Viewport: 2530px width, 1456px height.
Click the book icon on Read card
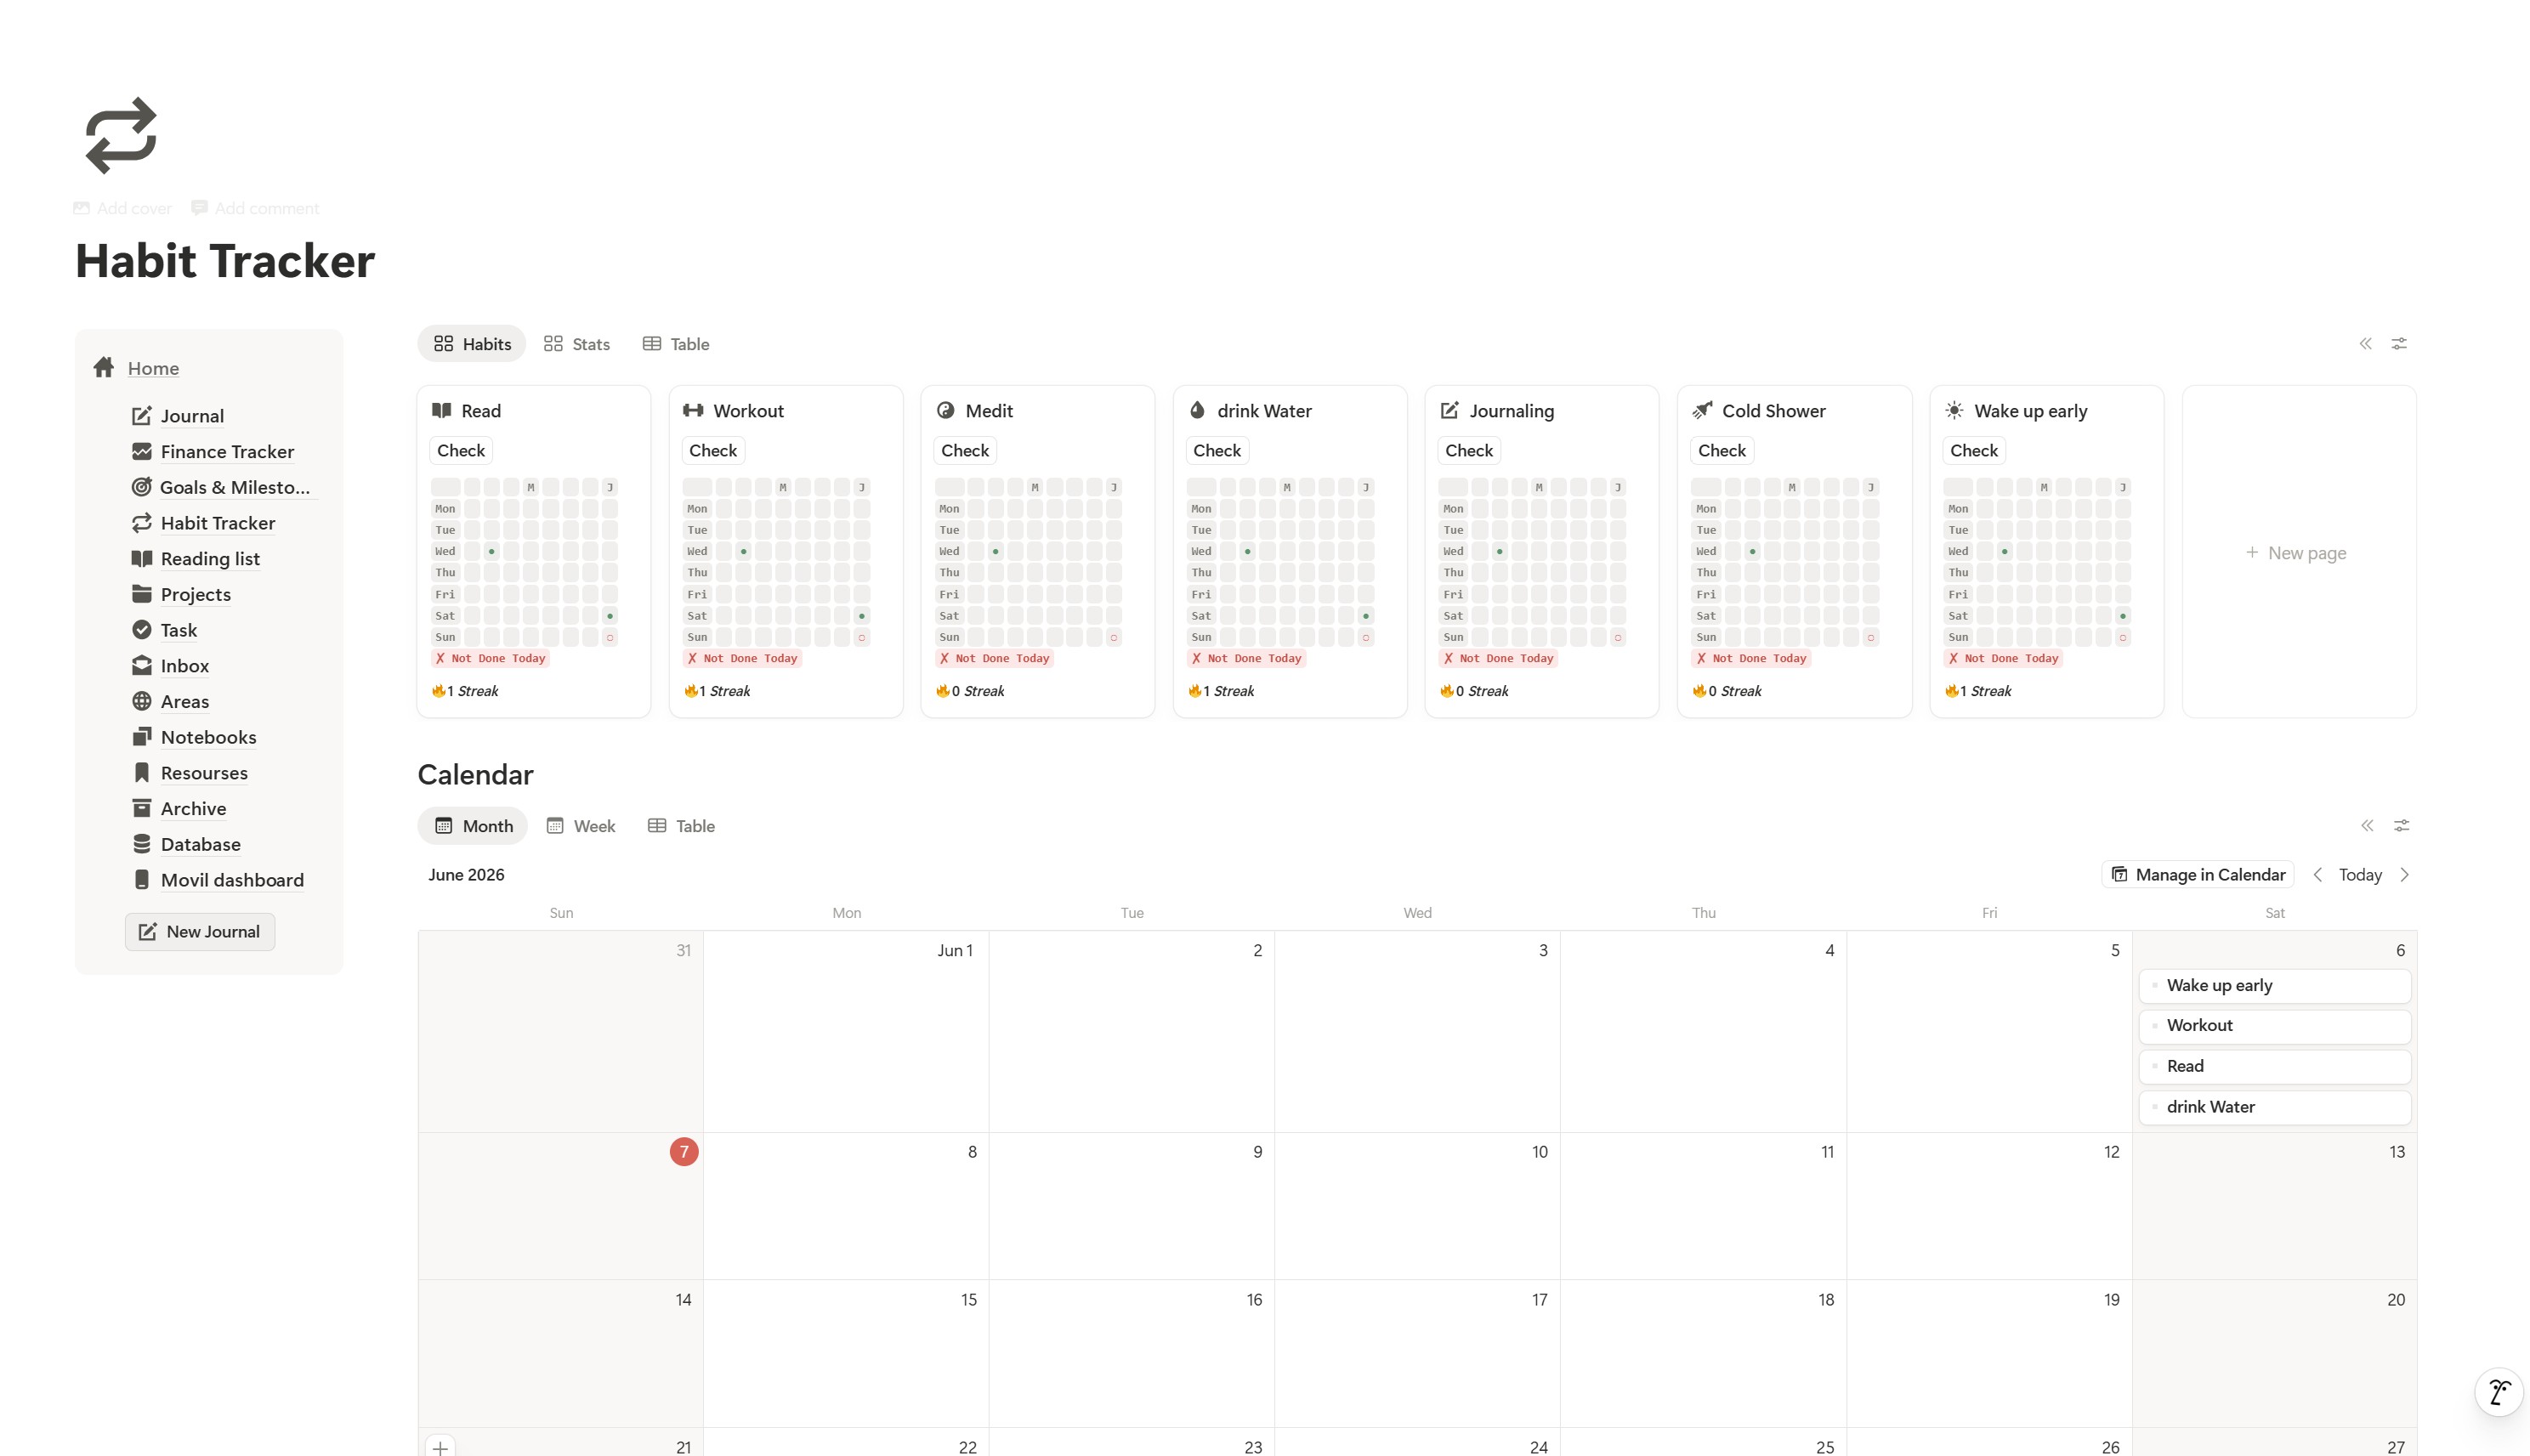click(x=441, y=411)
